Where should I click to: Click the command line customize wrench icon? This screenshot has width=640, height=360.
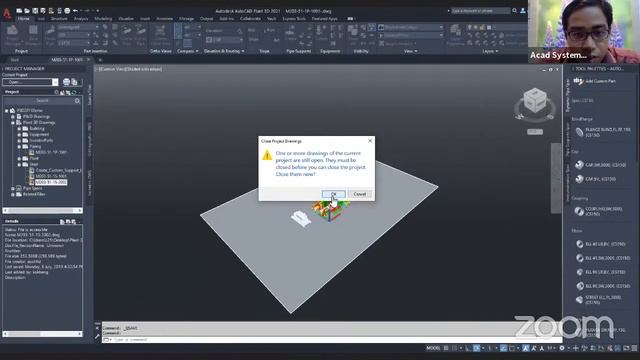(97, 336)
